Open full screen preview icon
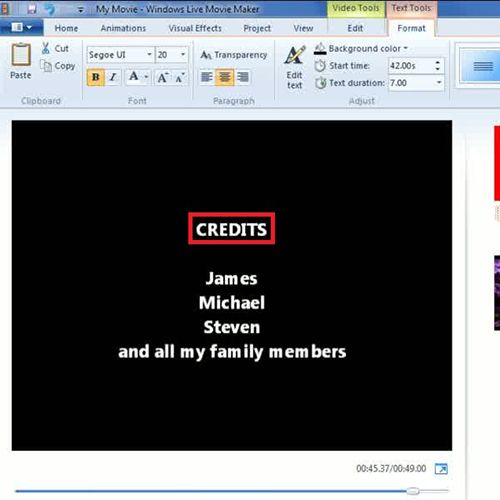The height and width of the screenshot is (500, 500). pos(441,469)
